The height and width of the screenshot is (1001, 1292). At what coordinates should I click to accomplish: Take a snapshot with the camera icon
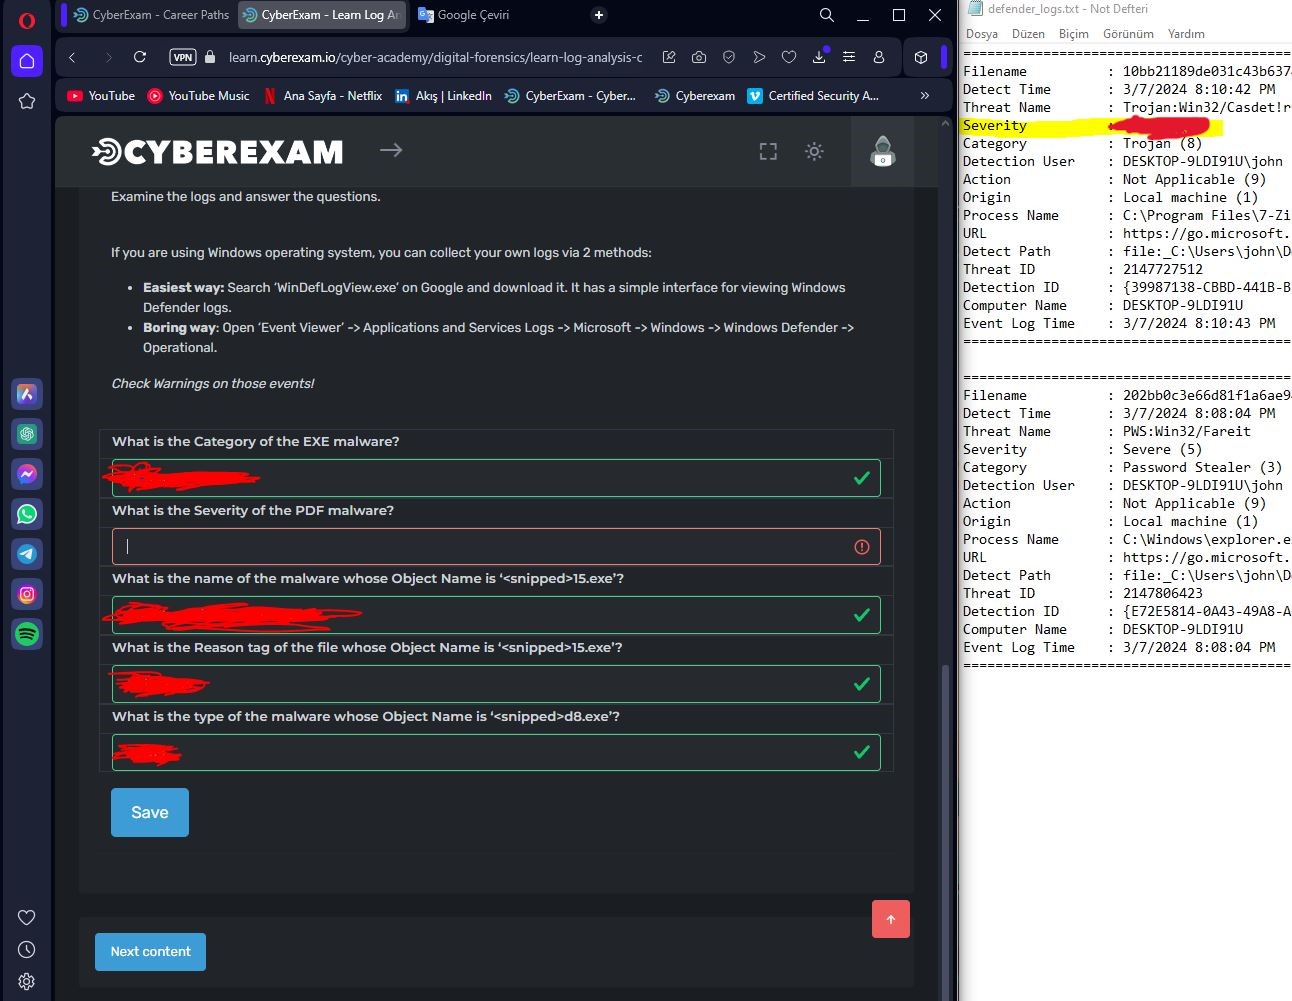698,58
